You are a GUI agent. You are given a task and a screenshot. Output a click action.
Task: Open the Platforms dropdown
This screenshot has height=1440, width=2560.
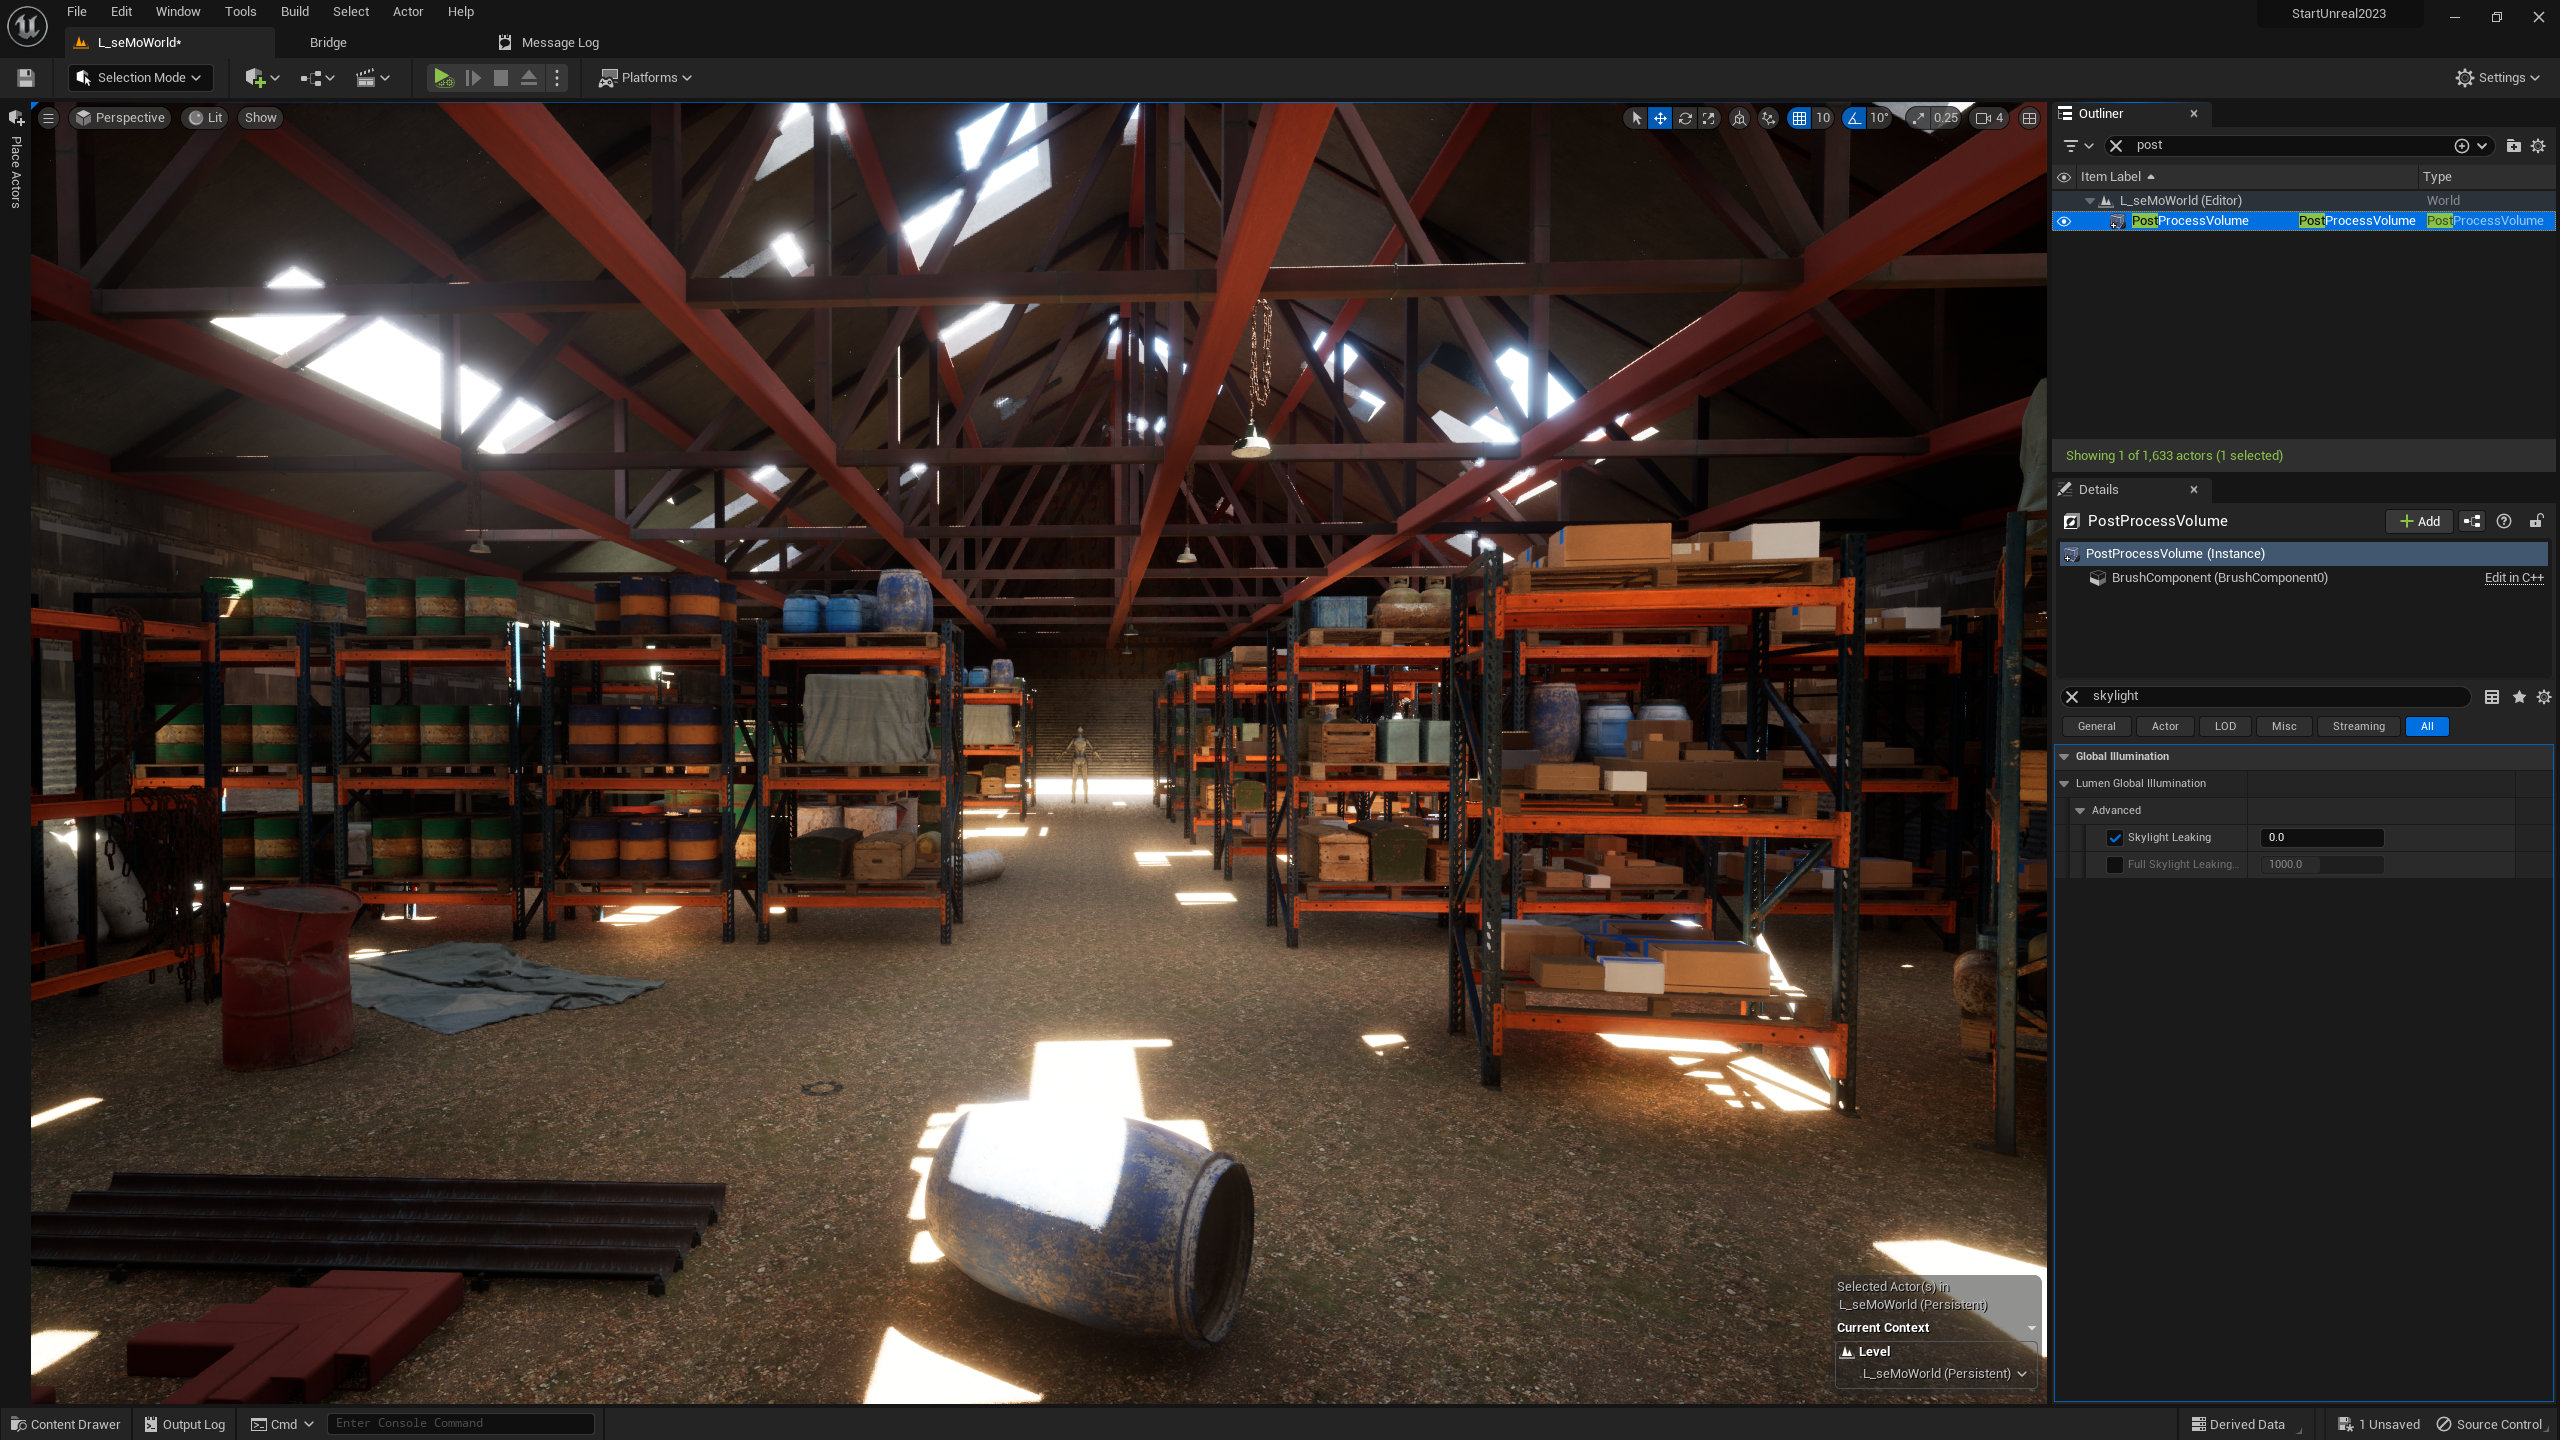pyautogui.click(x=646, y=78)
